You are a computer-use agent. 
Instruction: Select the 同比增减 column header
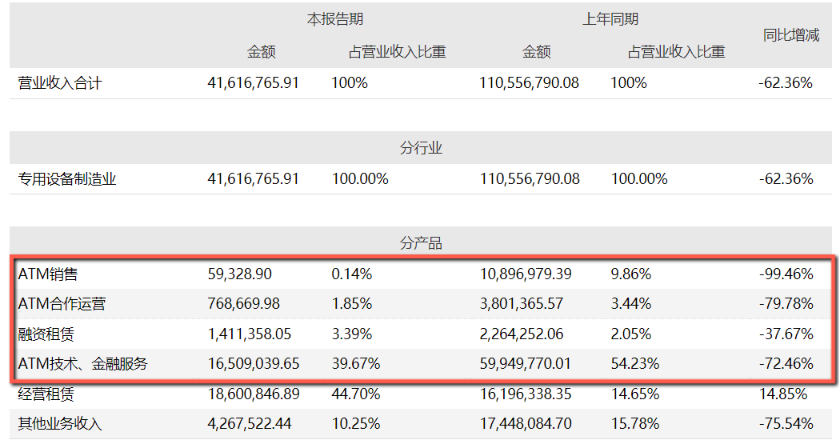pos(790,36)
